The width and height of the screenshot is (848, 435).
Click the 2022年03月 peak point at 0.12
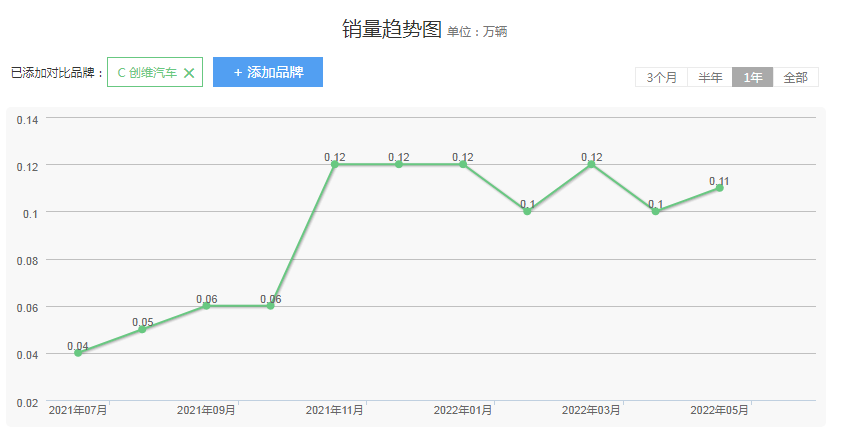click(x=591, y=164)
